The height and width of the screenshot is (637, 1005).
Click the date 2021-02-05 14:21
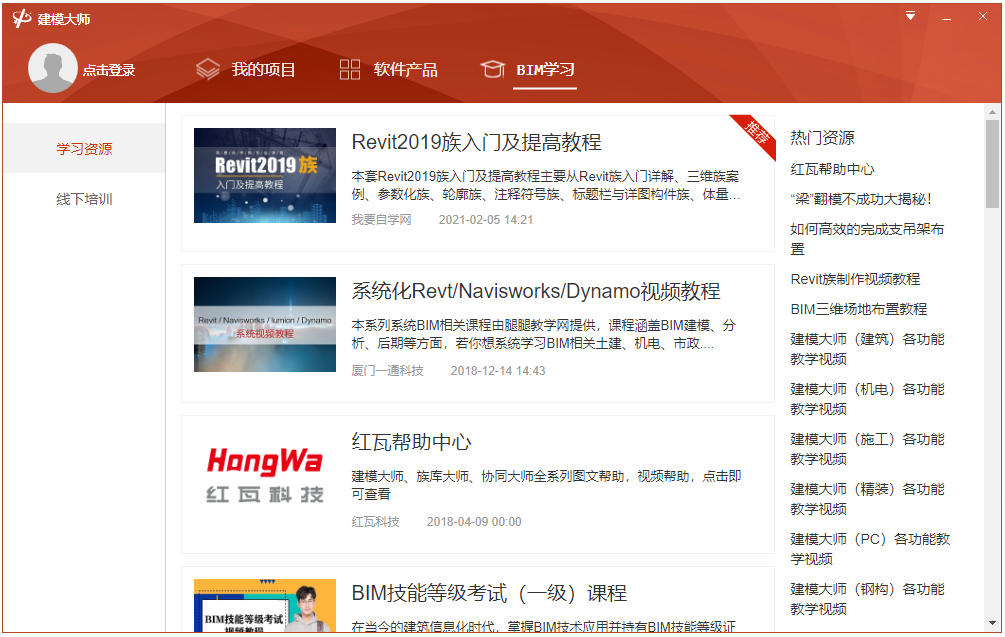click(x=486, y=220)
